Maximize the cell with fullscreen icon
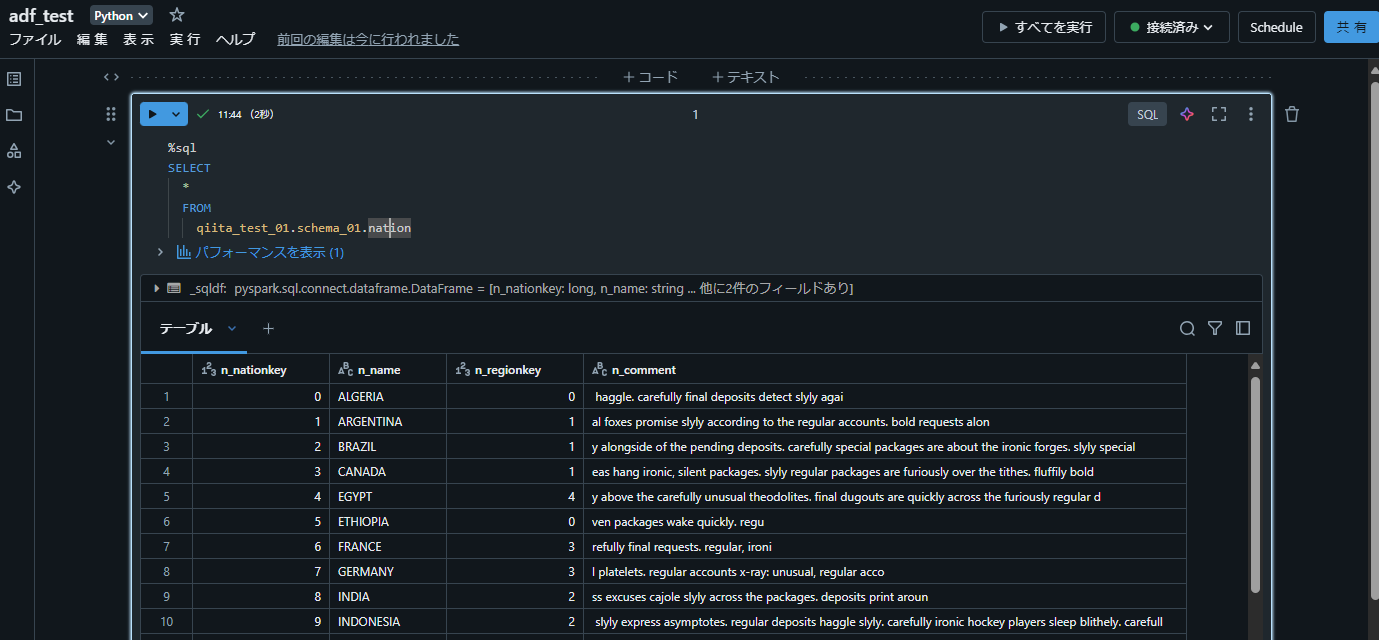 pyautogui.click(x=1219, y=114)
